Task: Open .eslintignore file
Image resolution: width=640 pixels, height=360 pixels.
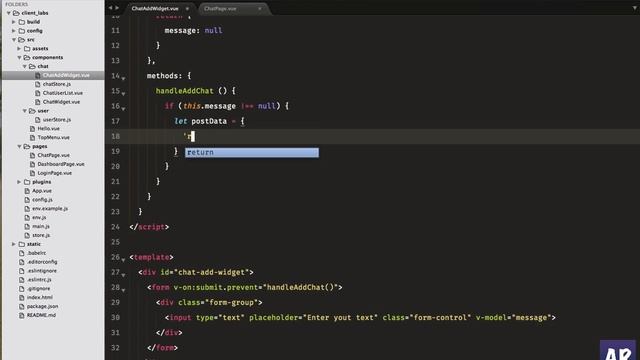Action: click(x=42, y=271)
